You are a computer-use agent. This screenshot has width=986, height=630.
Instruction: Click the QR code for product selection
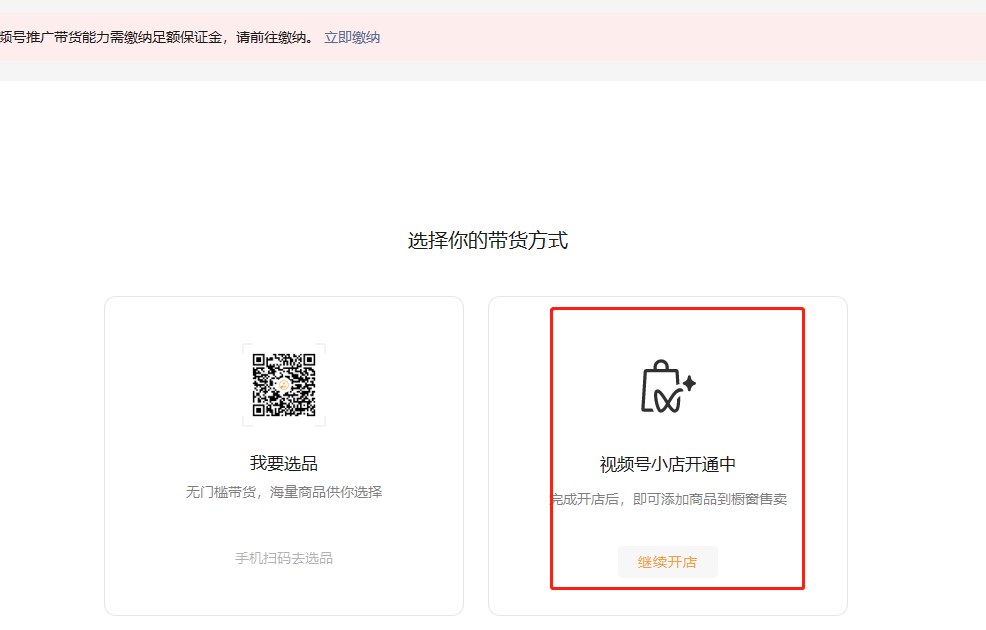[x=284, y=385]
